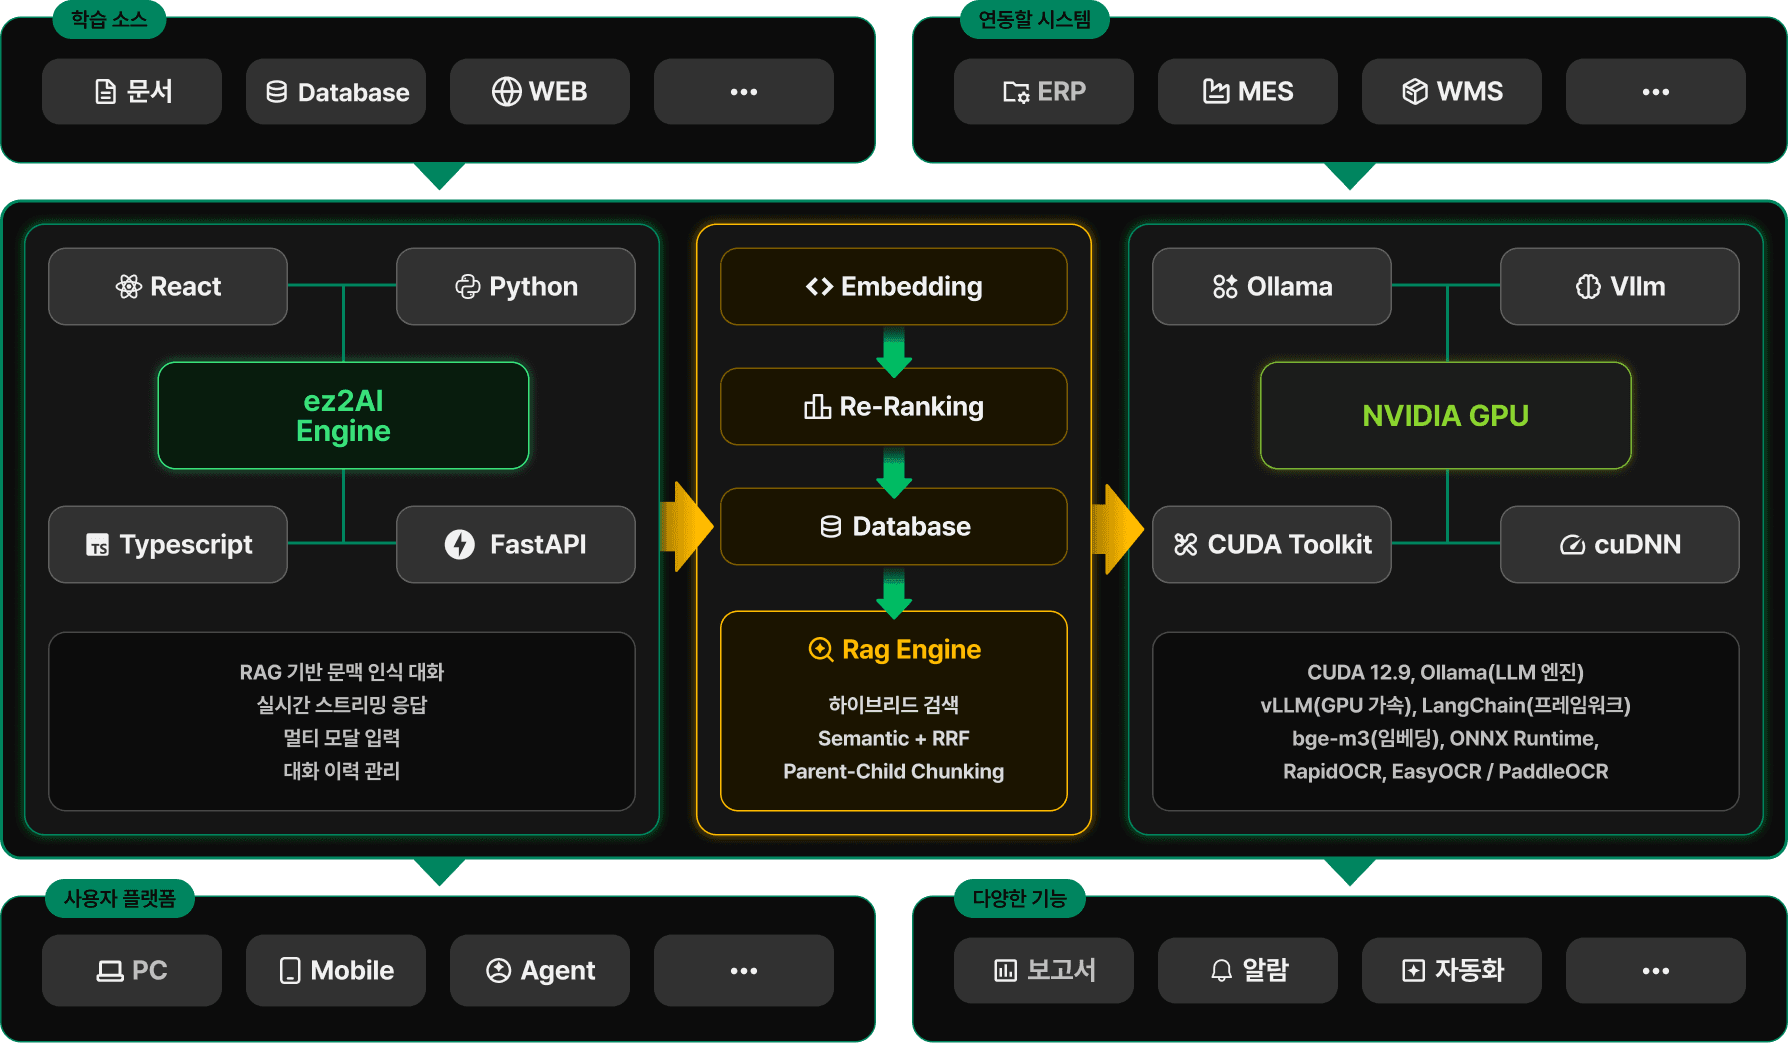The height and width of the screenshot is (1043, 1788).
Task: Choose the Mobile platform button
Action: click(336, 970)
